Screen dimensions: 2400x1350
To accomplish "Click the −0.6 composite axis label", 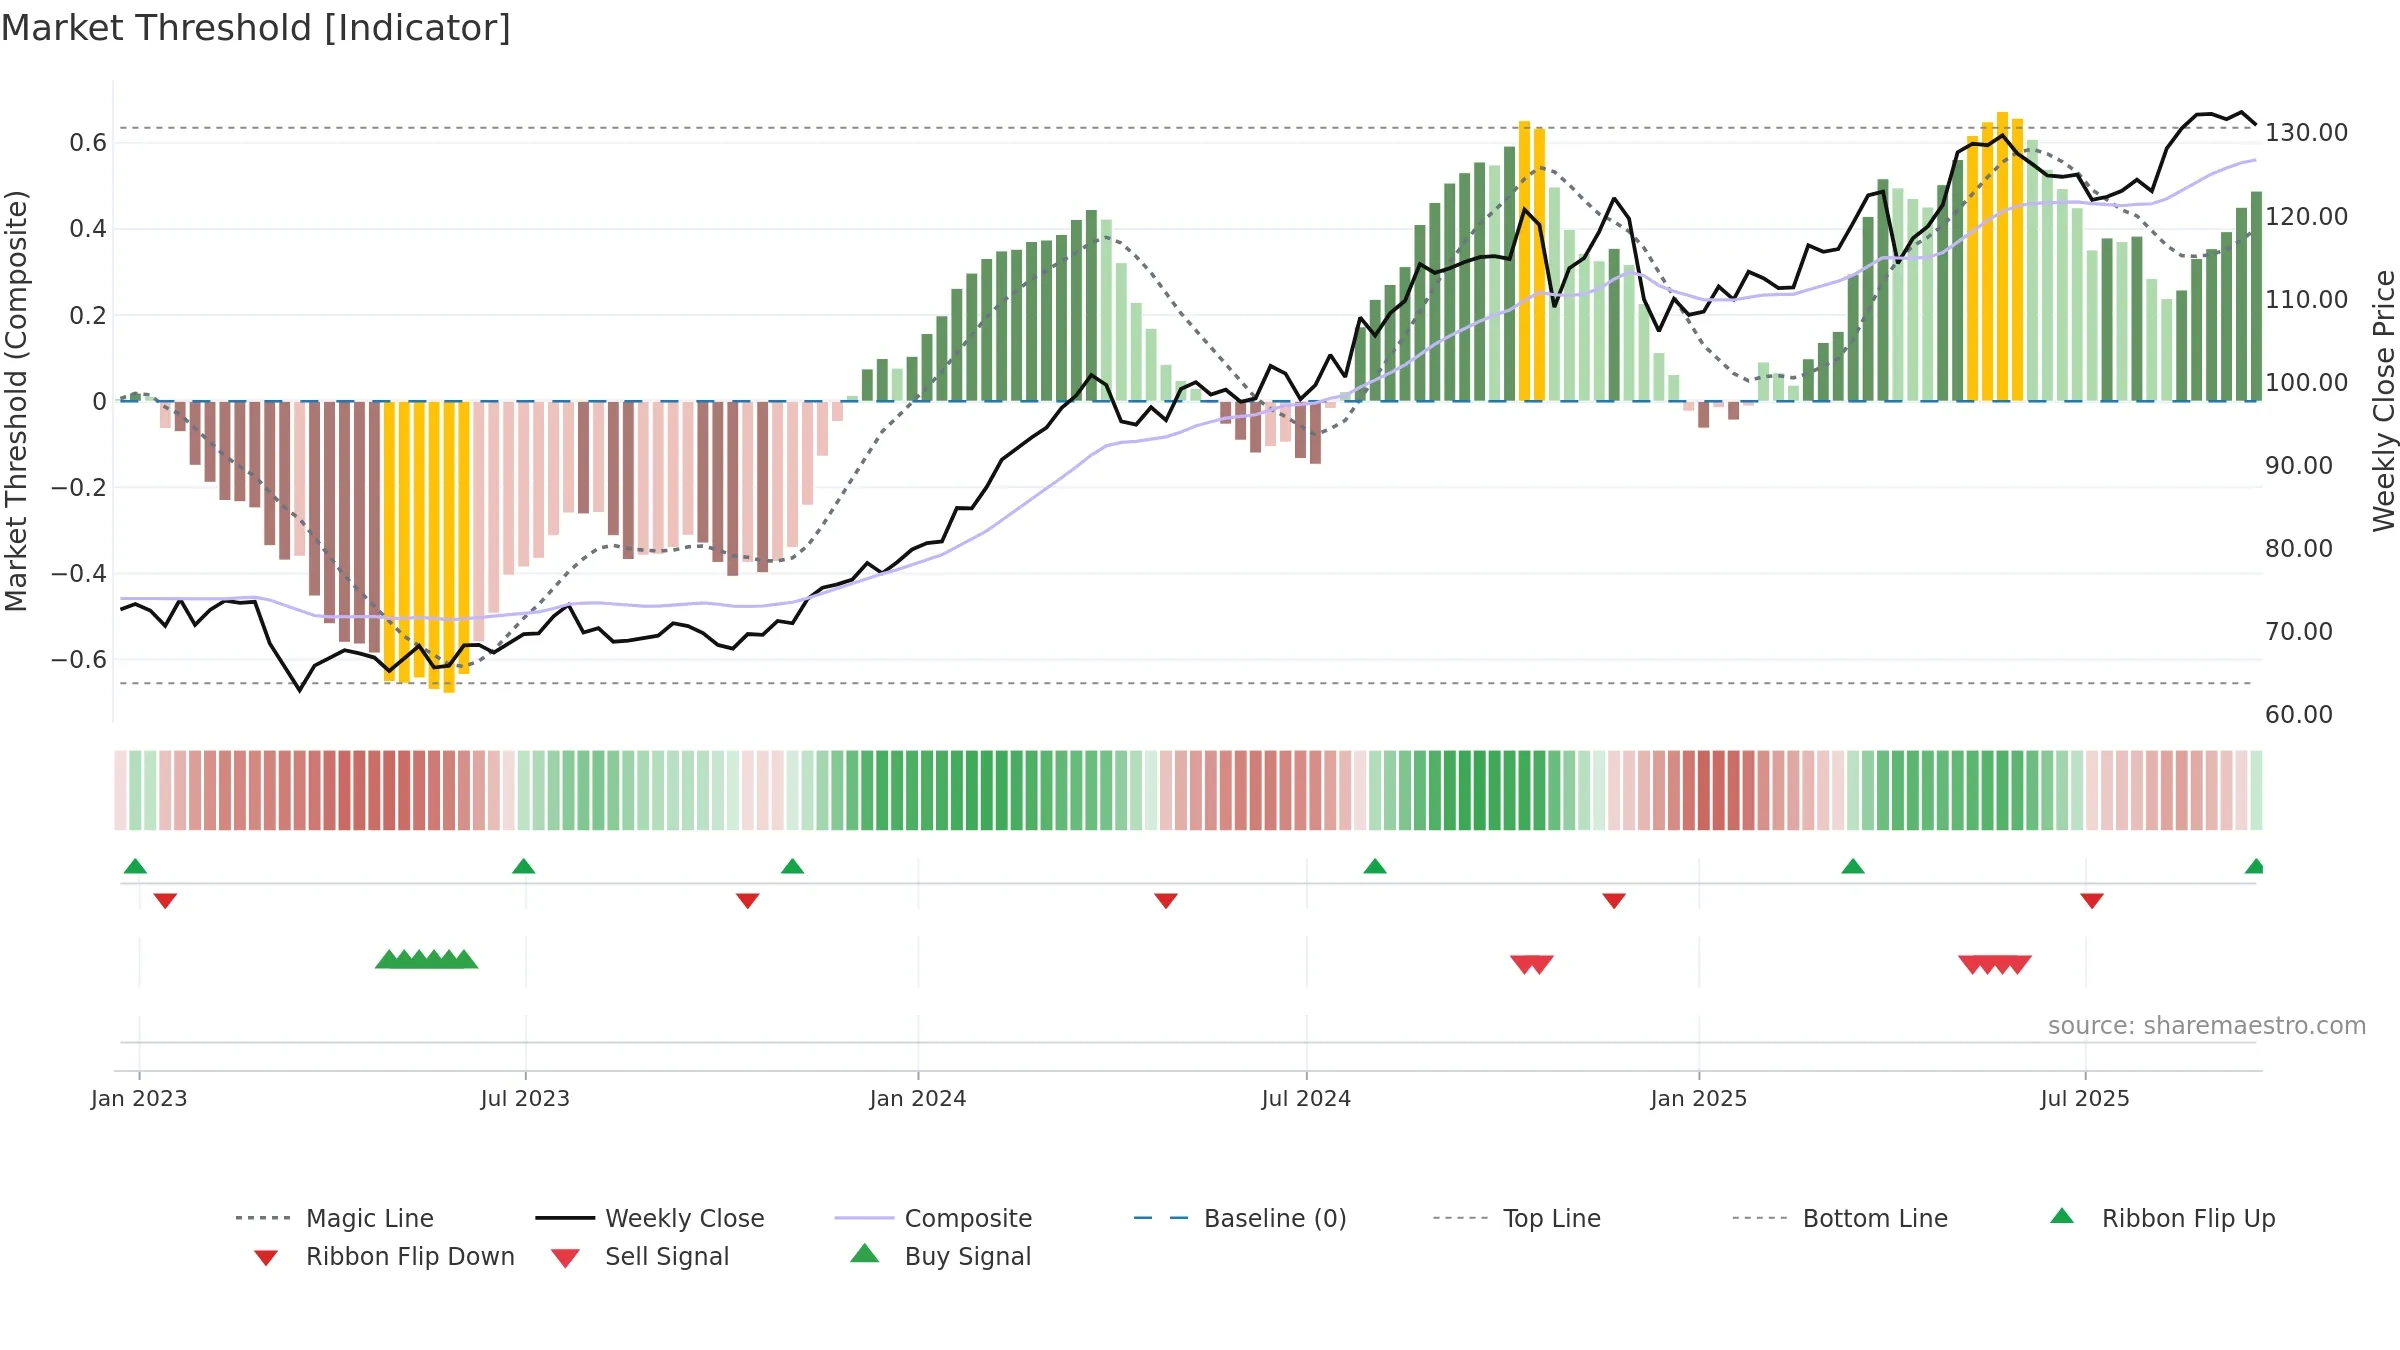I will pos(78,659).
